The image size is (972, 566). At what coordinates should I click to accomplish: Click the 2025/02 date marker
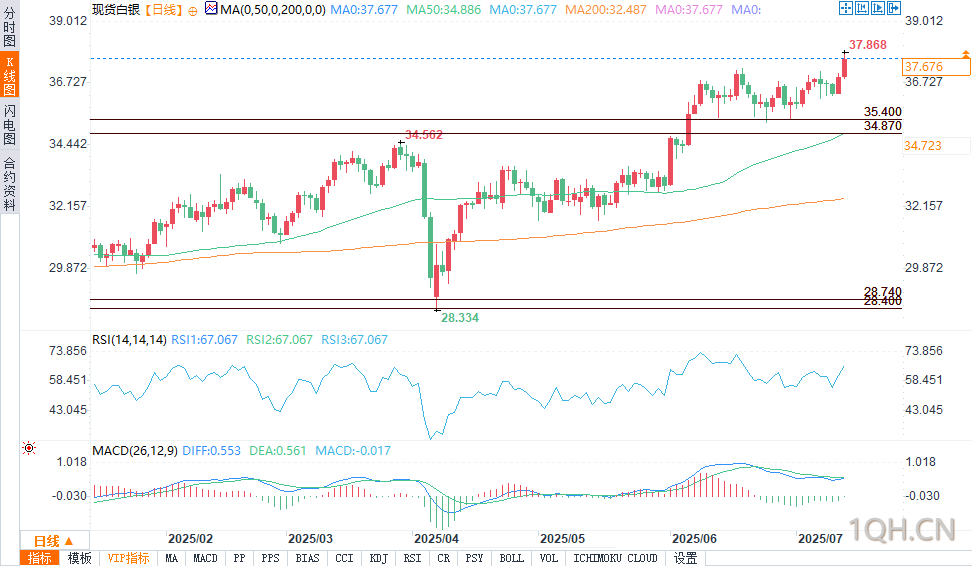(x=190, y=539)
